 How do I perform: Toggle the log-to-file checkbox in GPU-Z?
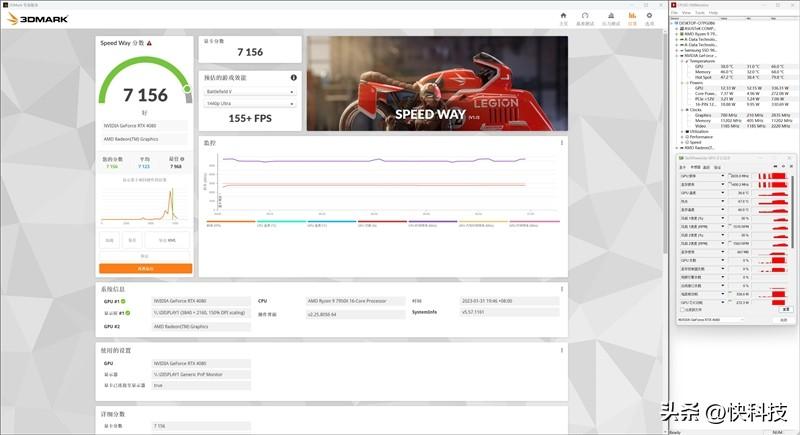click(682, 310)
